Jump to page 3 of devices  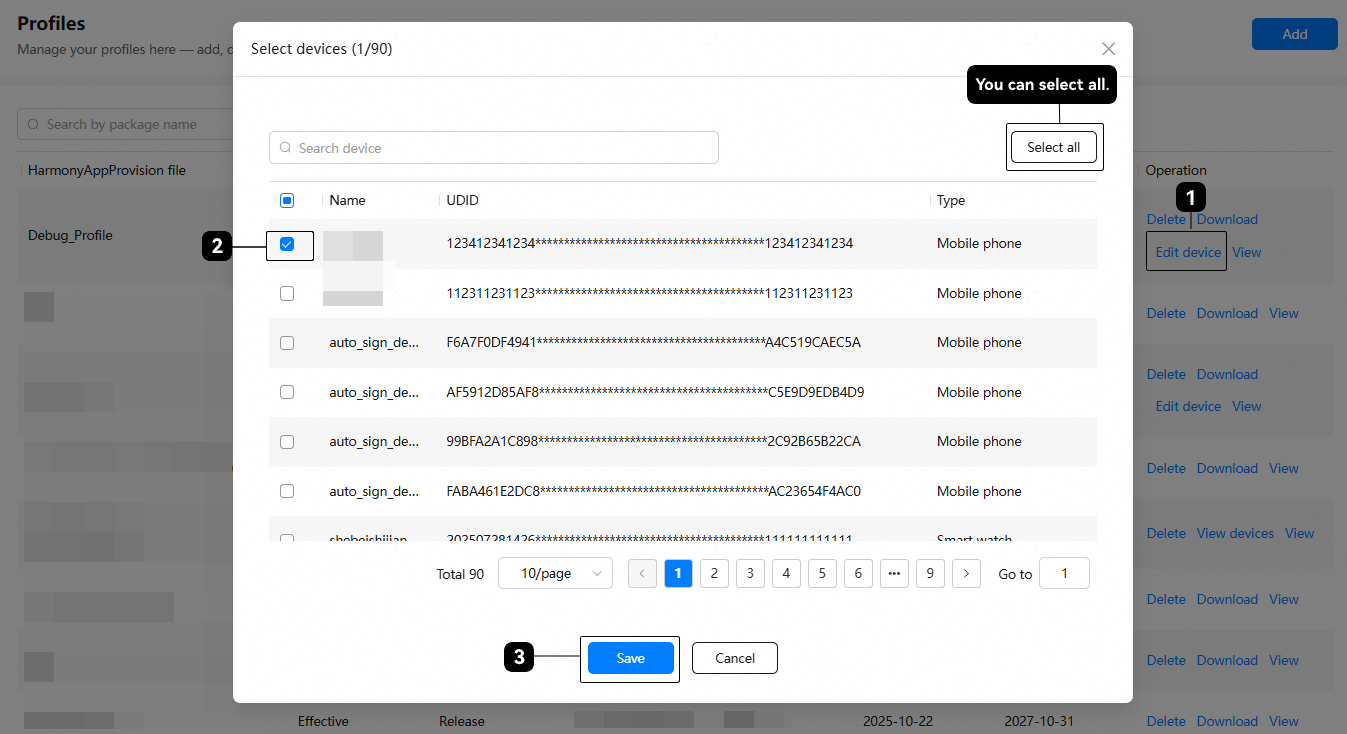[750, 573]
